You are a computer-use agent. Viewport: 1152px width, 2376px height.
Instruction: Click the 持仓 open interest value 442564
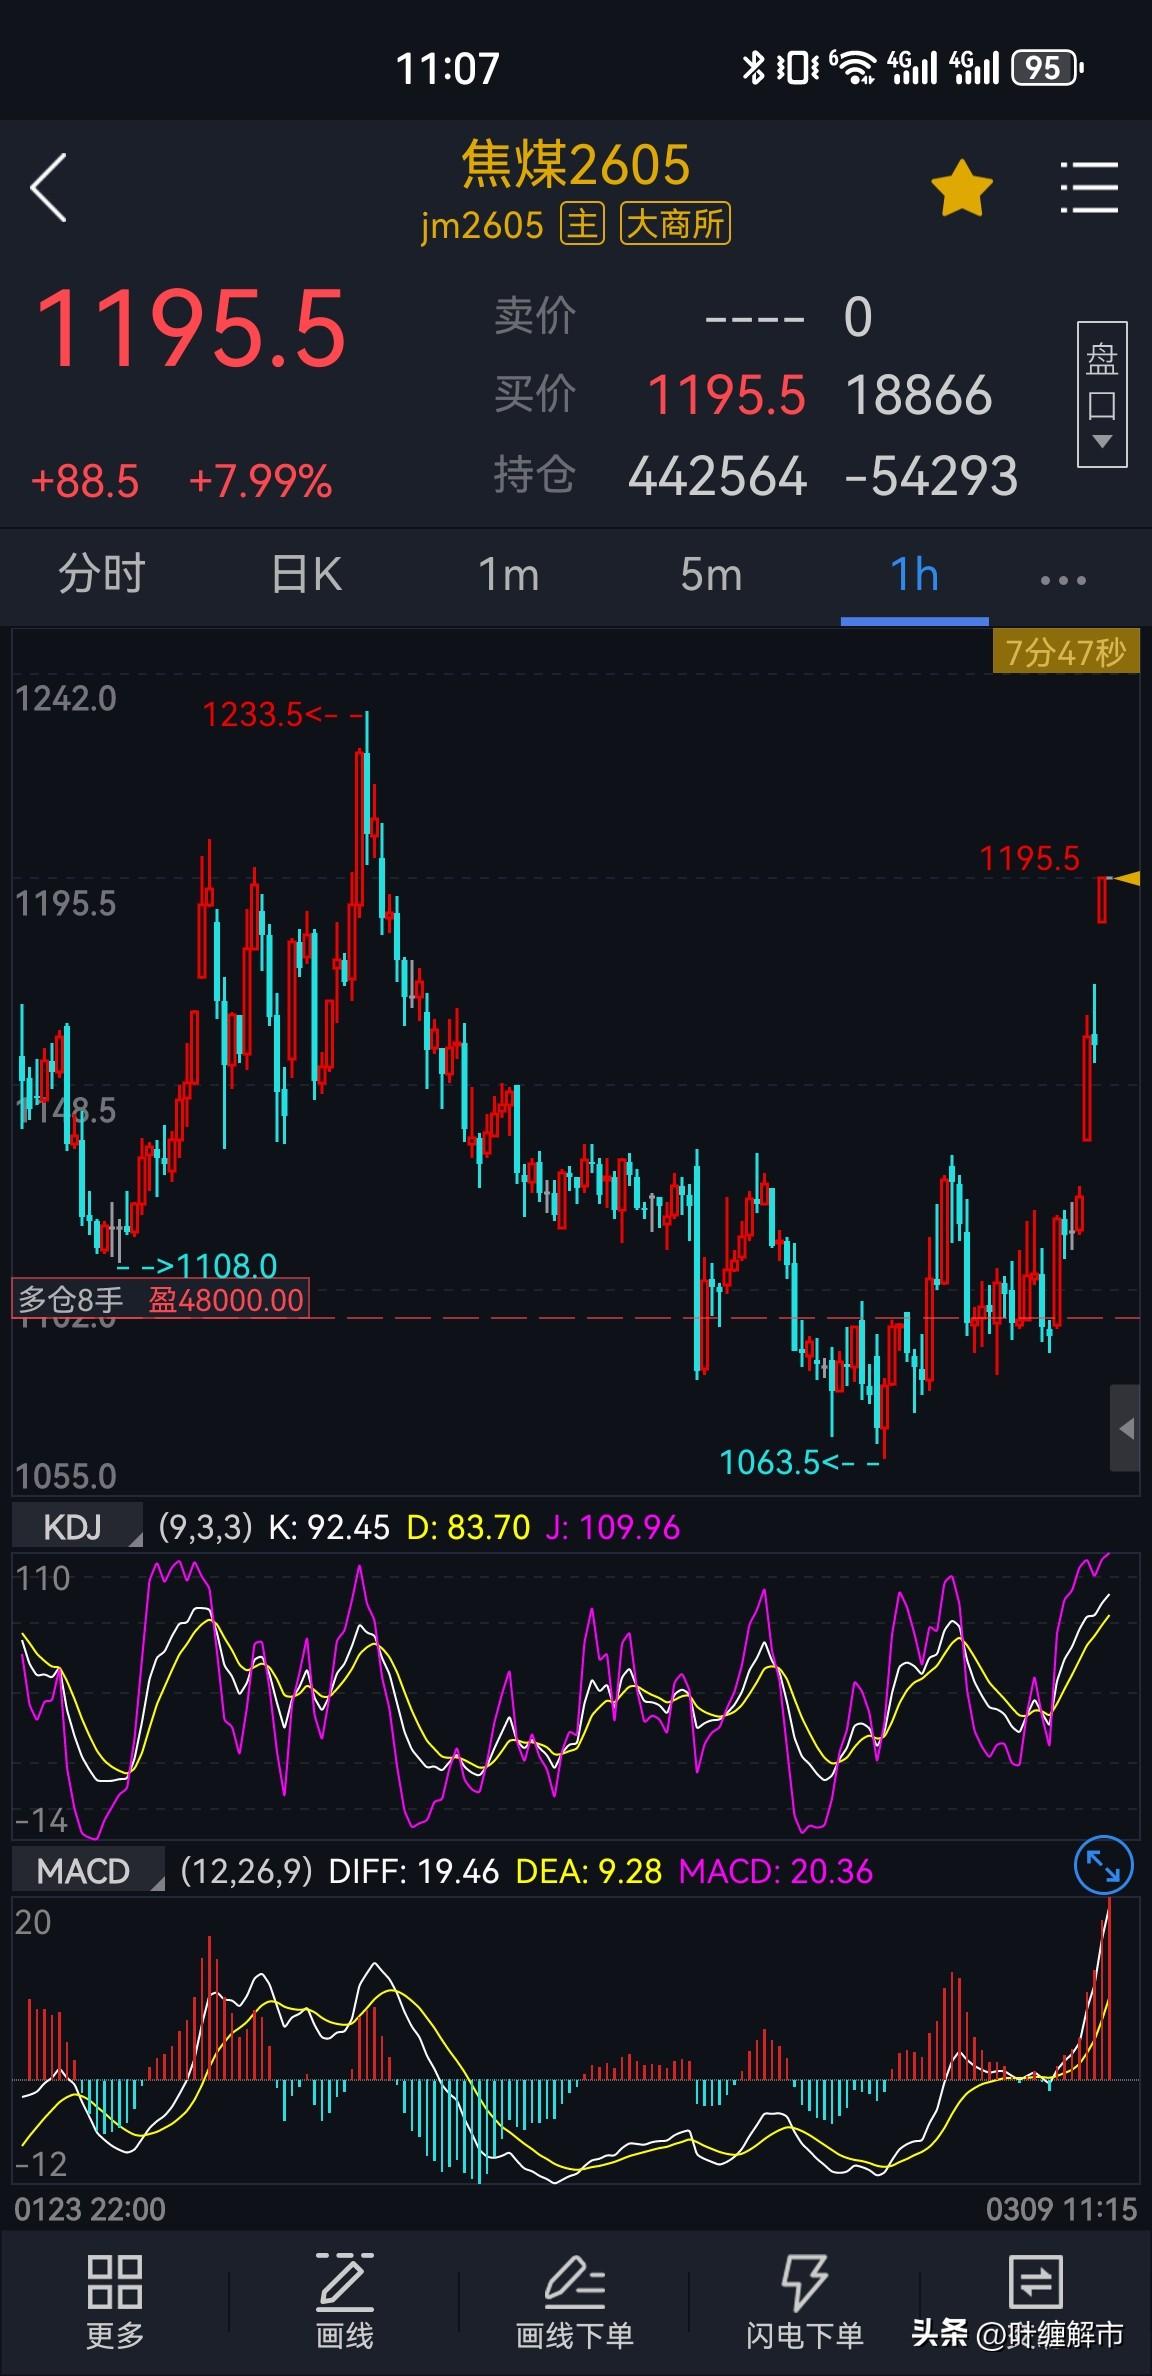pos(717,476)
